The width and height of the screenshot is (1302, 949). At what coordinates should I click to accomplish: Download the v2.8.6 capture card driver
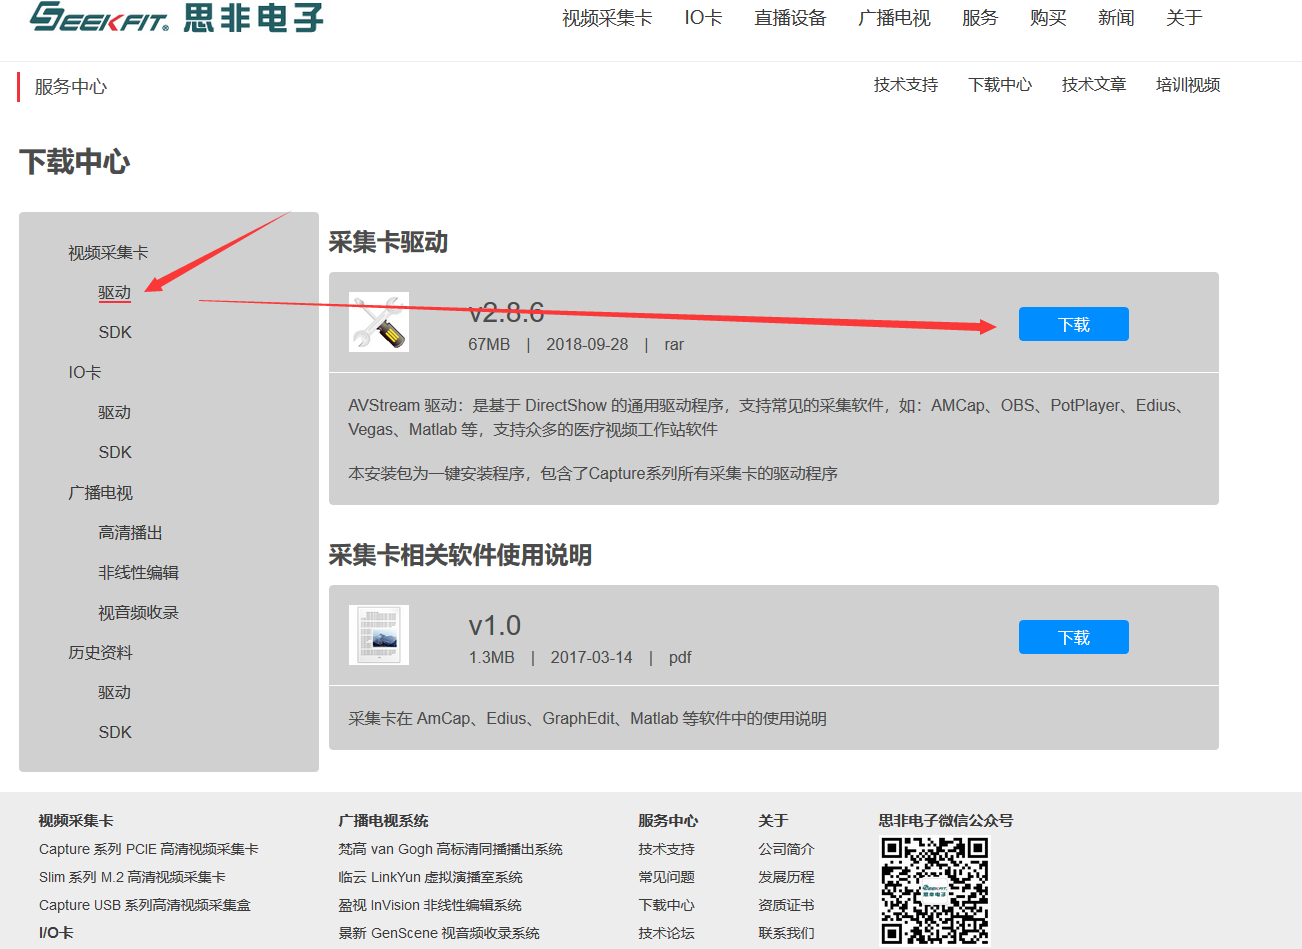click(1073, 324)
